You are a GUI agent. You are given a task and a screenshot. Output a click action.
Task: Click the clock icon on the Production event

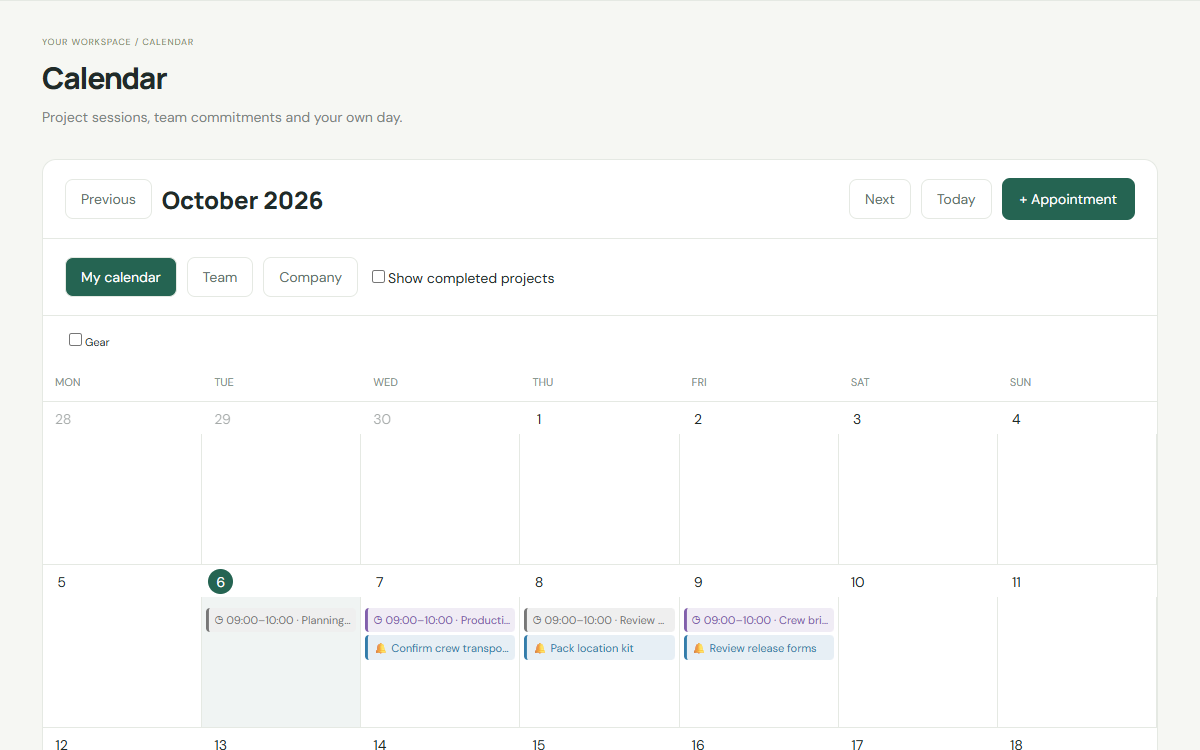click(x=378, y=620)
